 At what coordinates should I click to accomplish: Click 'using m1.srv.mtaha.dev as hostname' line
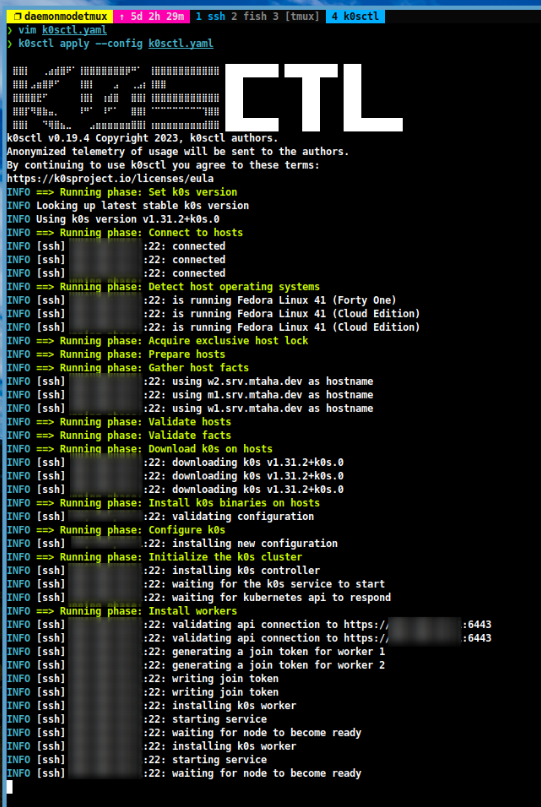(190, 395)
